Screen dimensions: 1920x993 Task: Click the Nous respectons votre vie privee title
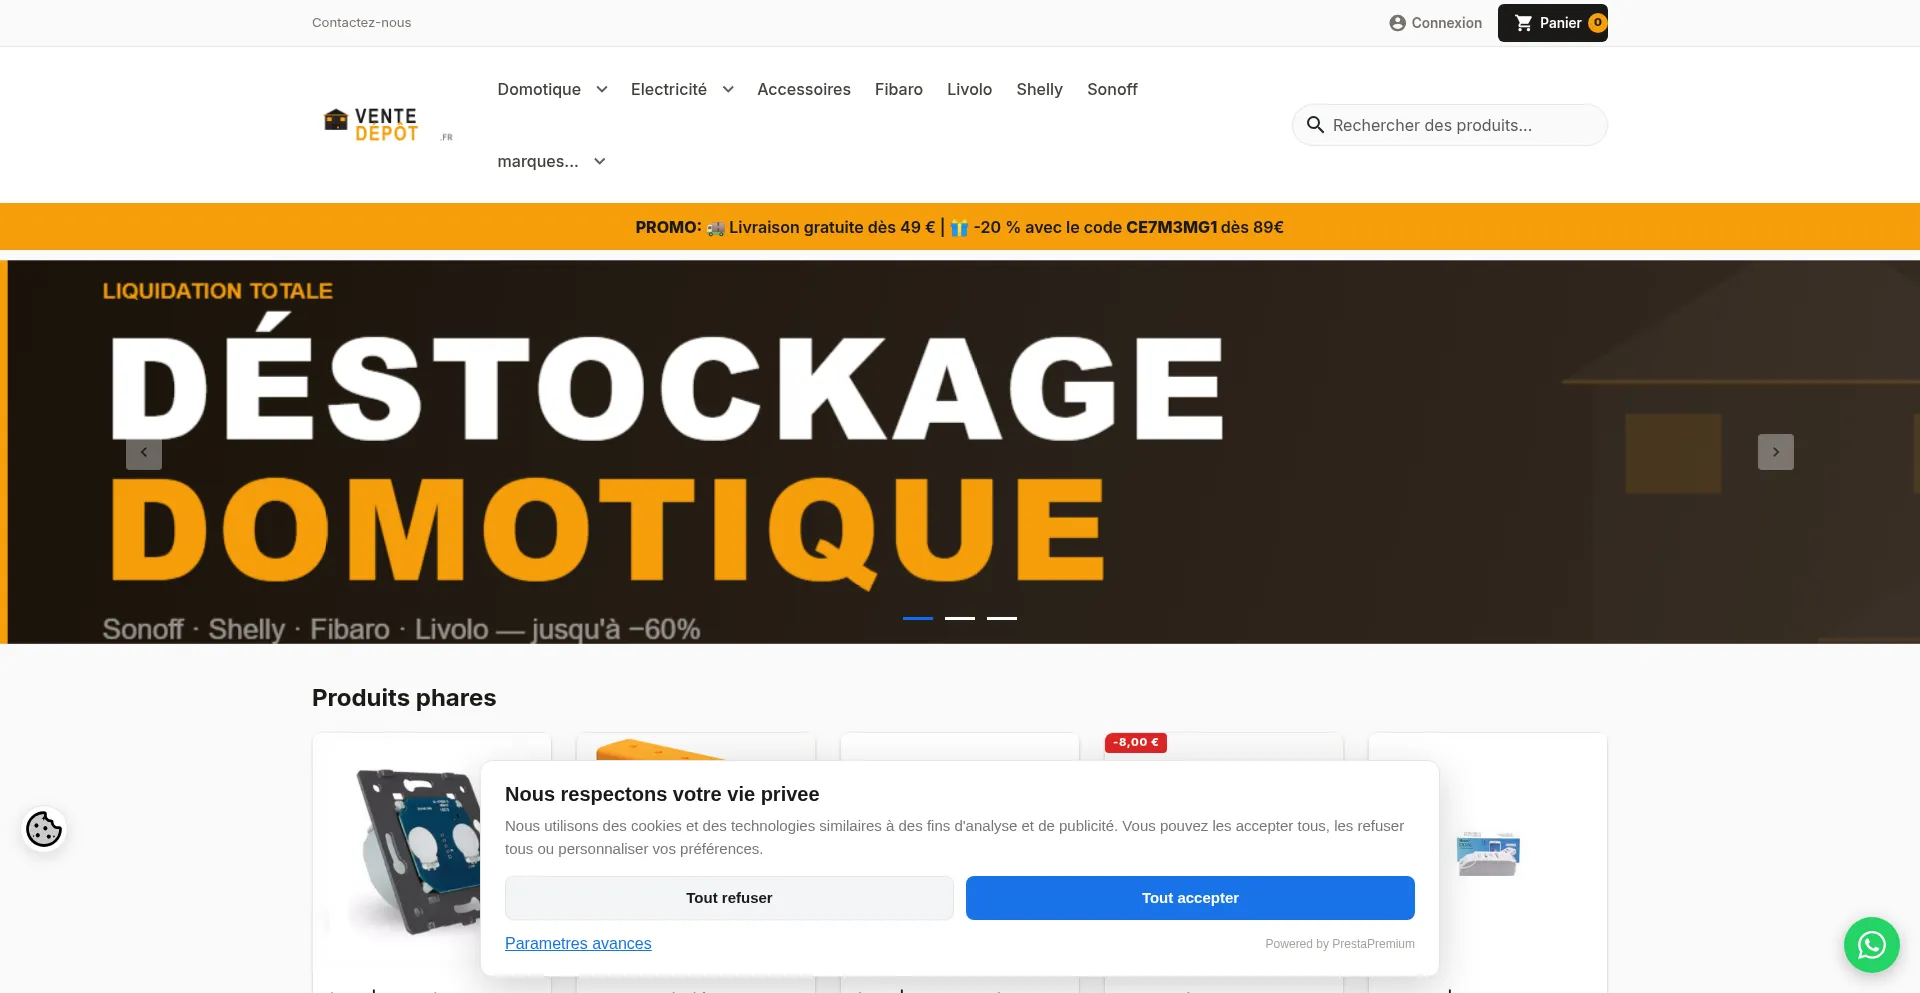point(662,794)
